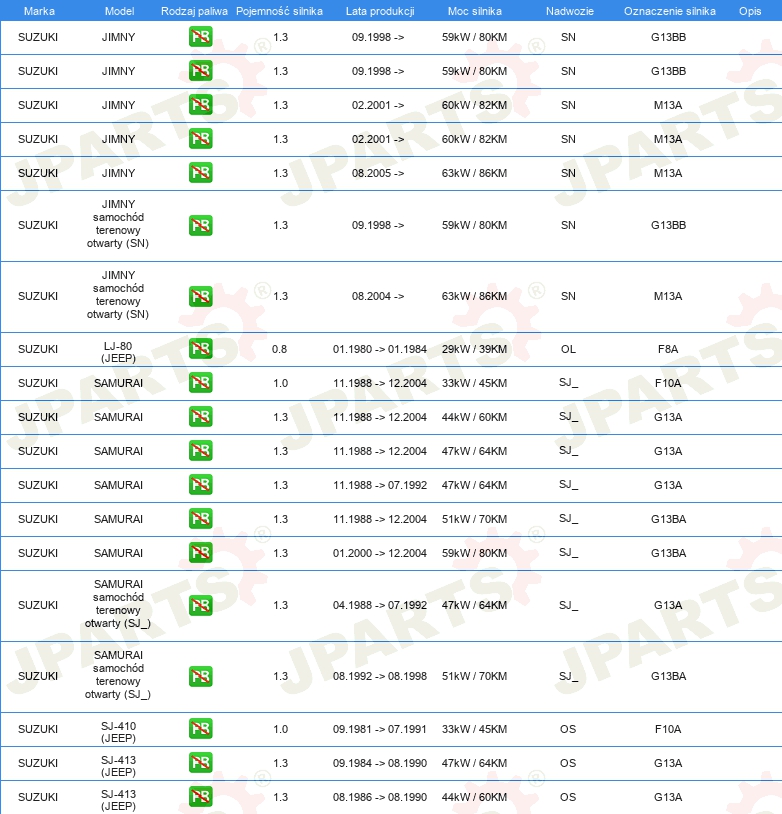Click the fuel icon for the SJ-413 09.1984 row
Viewport: 782px width, 814px height.
[200, 763]
